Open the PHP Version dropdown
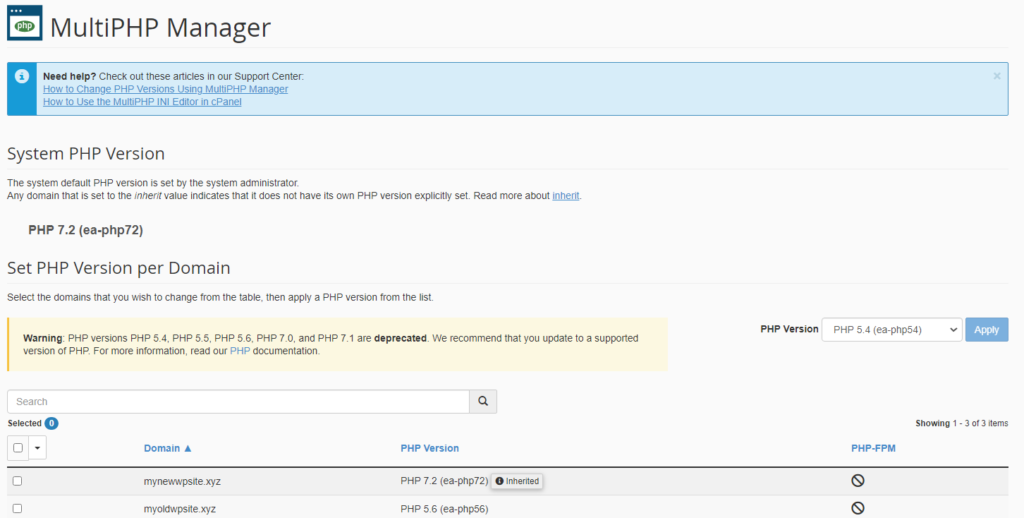 891,330
